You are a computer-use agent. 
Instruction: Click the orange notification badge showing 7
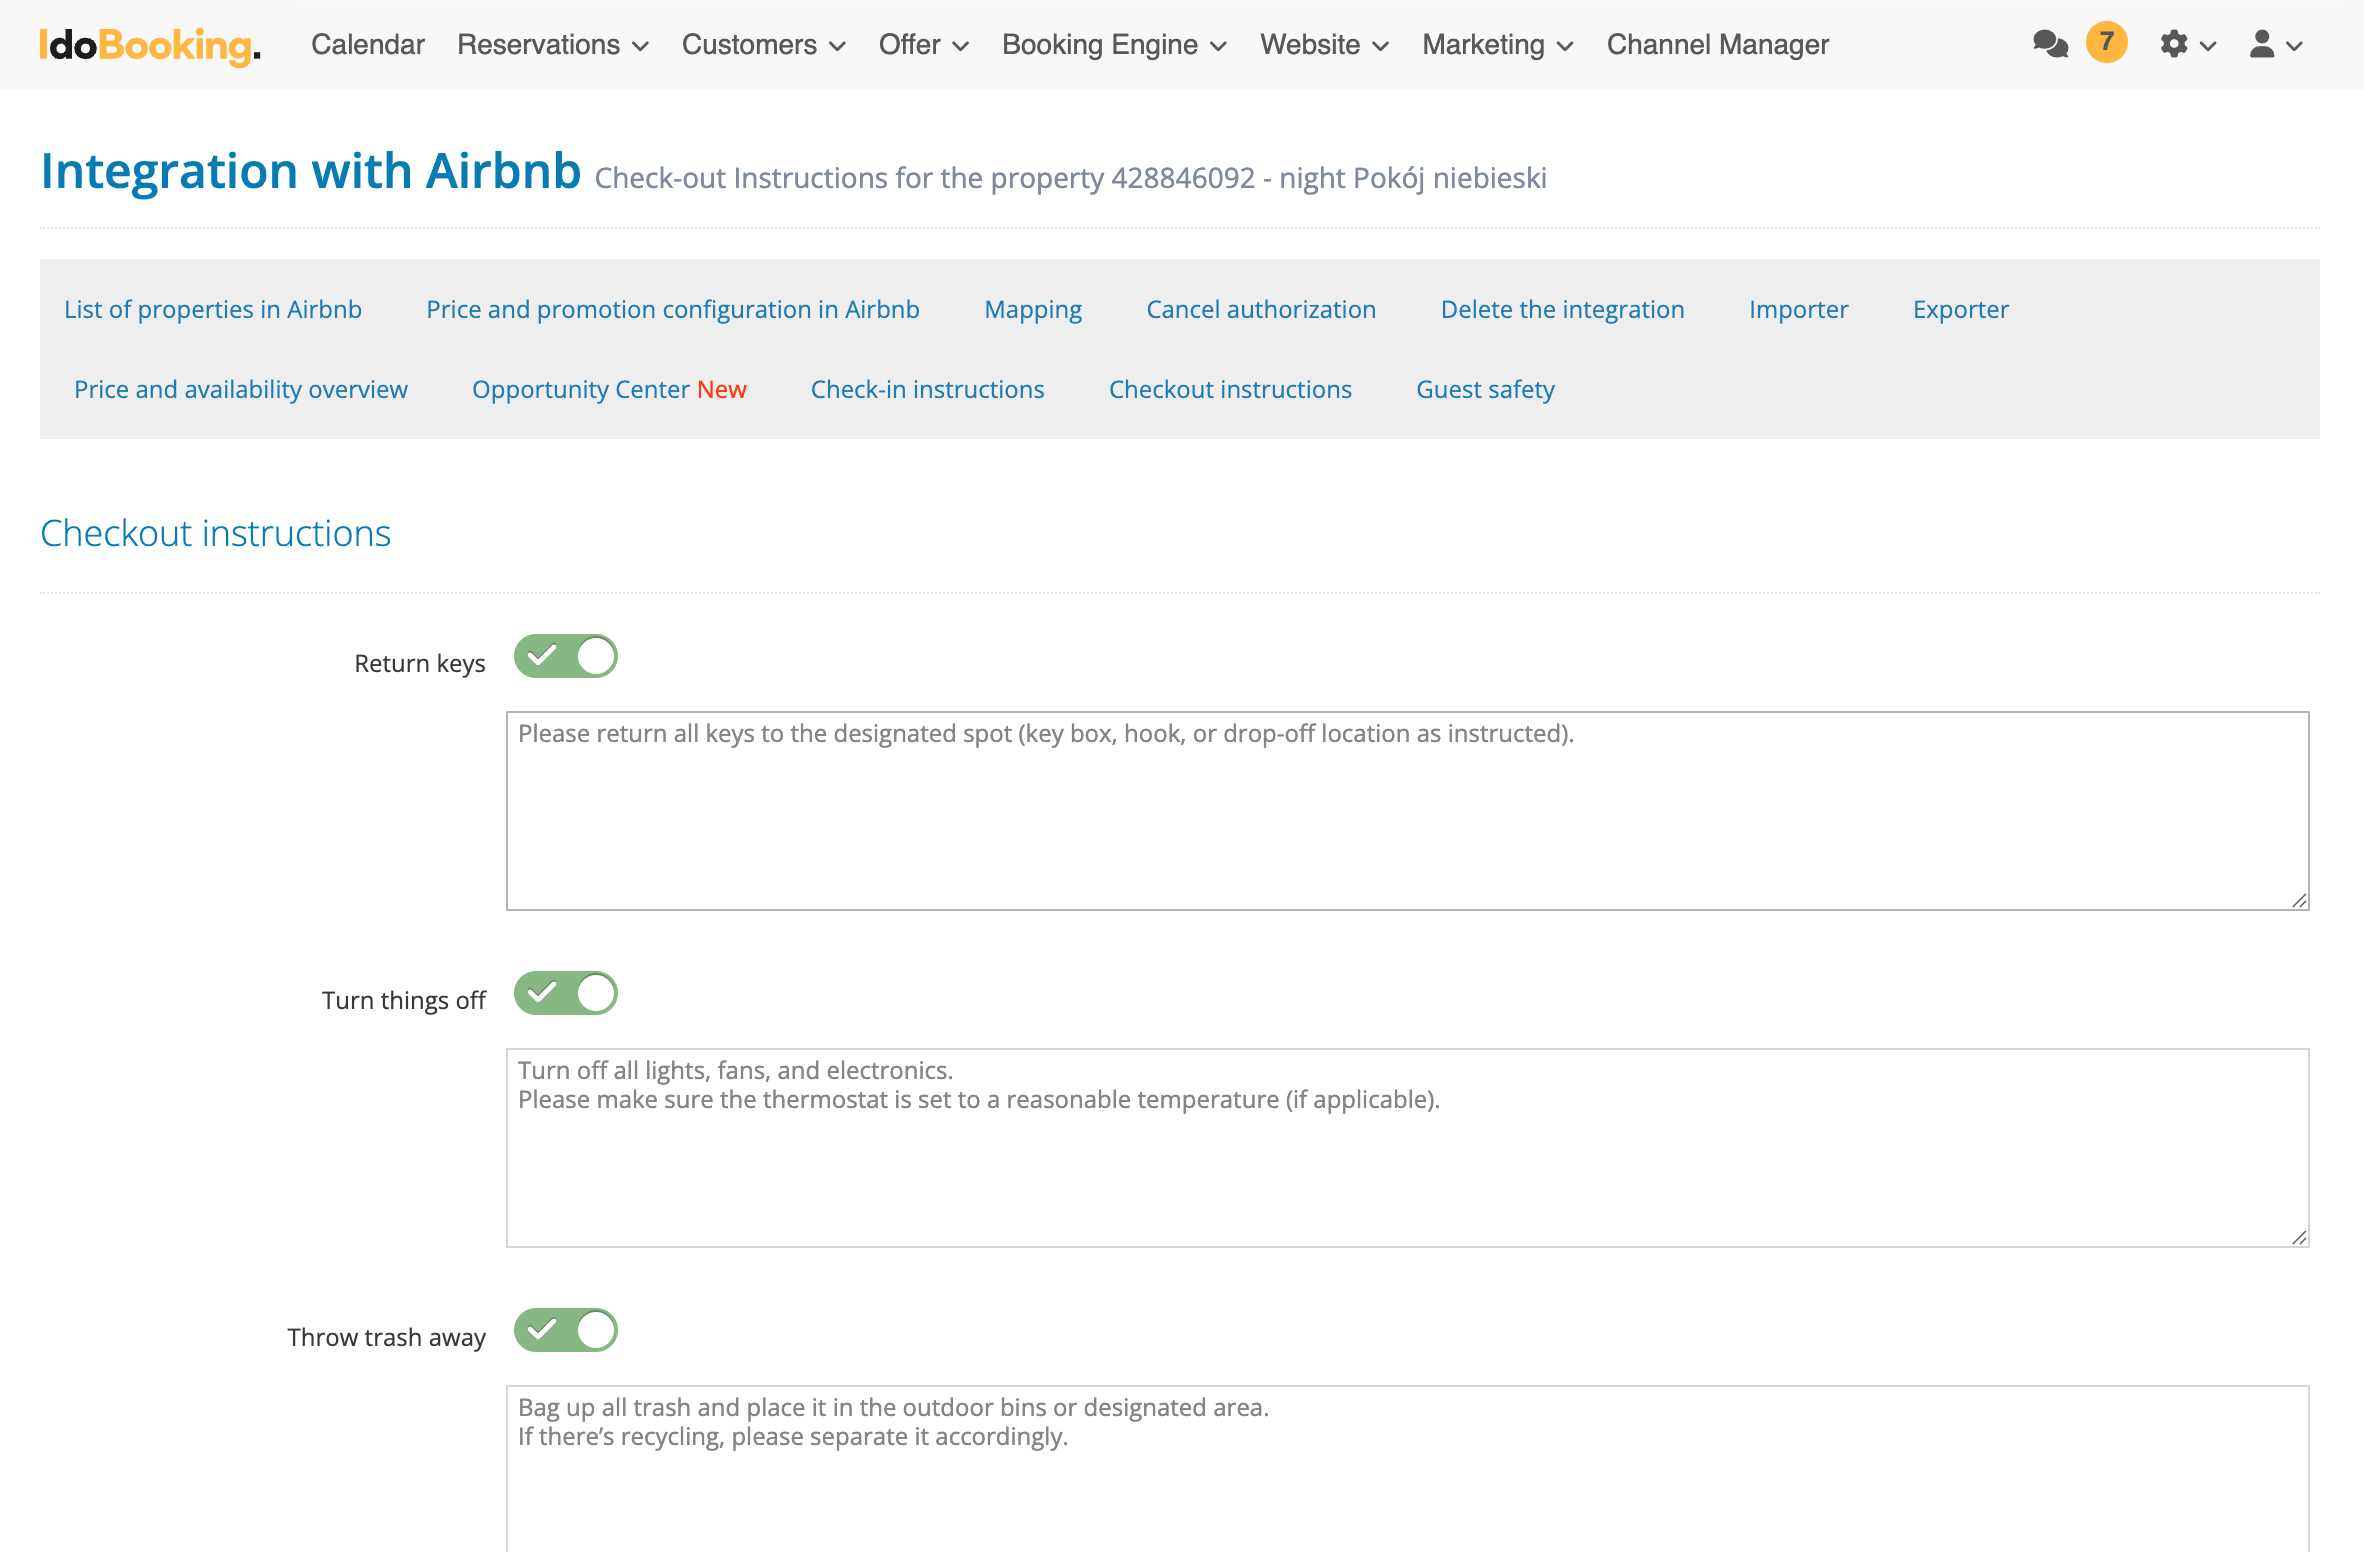click(2106, 42)
